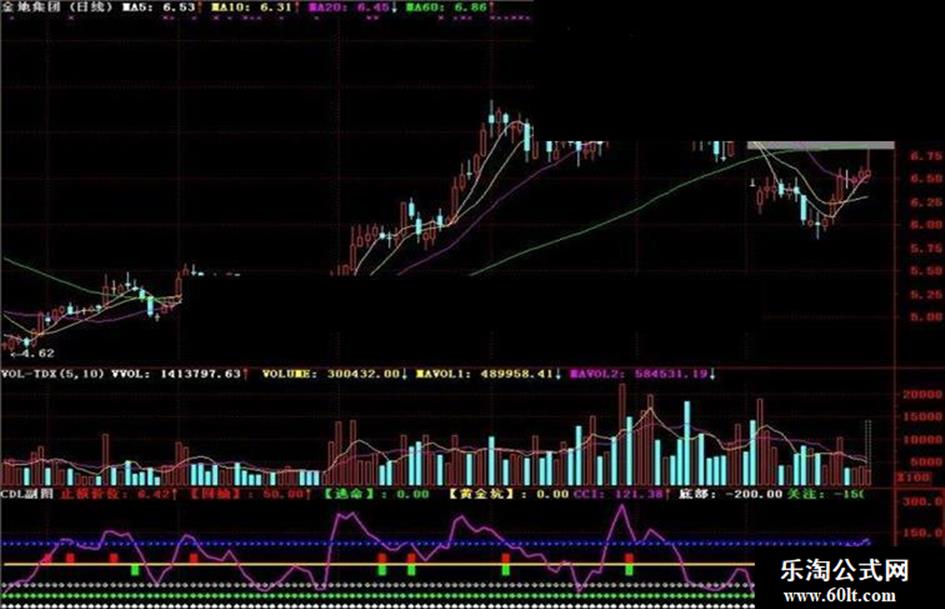This screenshot has width=945, height=609.
Task: Click the 4.62 lowest price marker
Action: click(x=33, y=353)
